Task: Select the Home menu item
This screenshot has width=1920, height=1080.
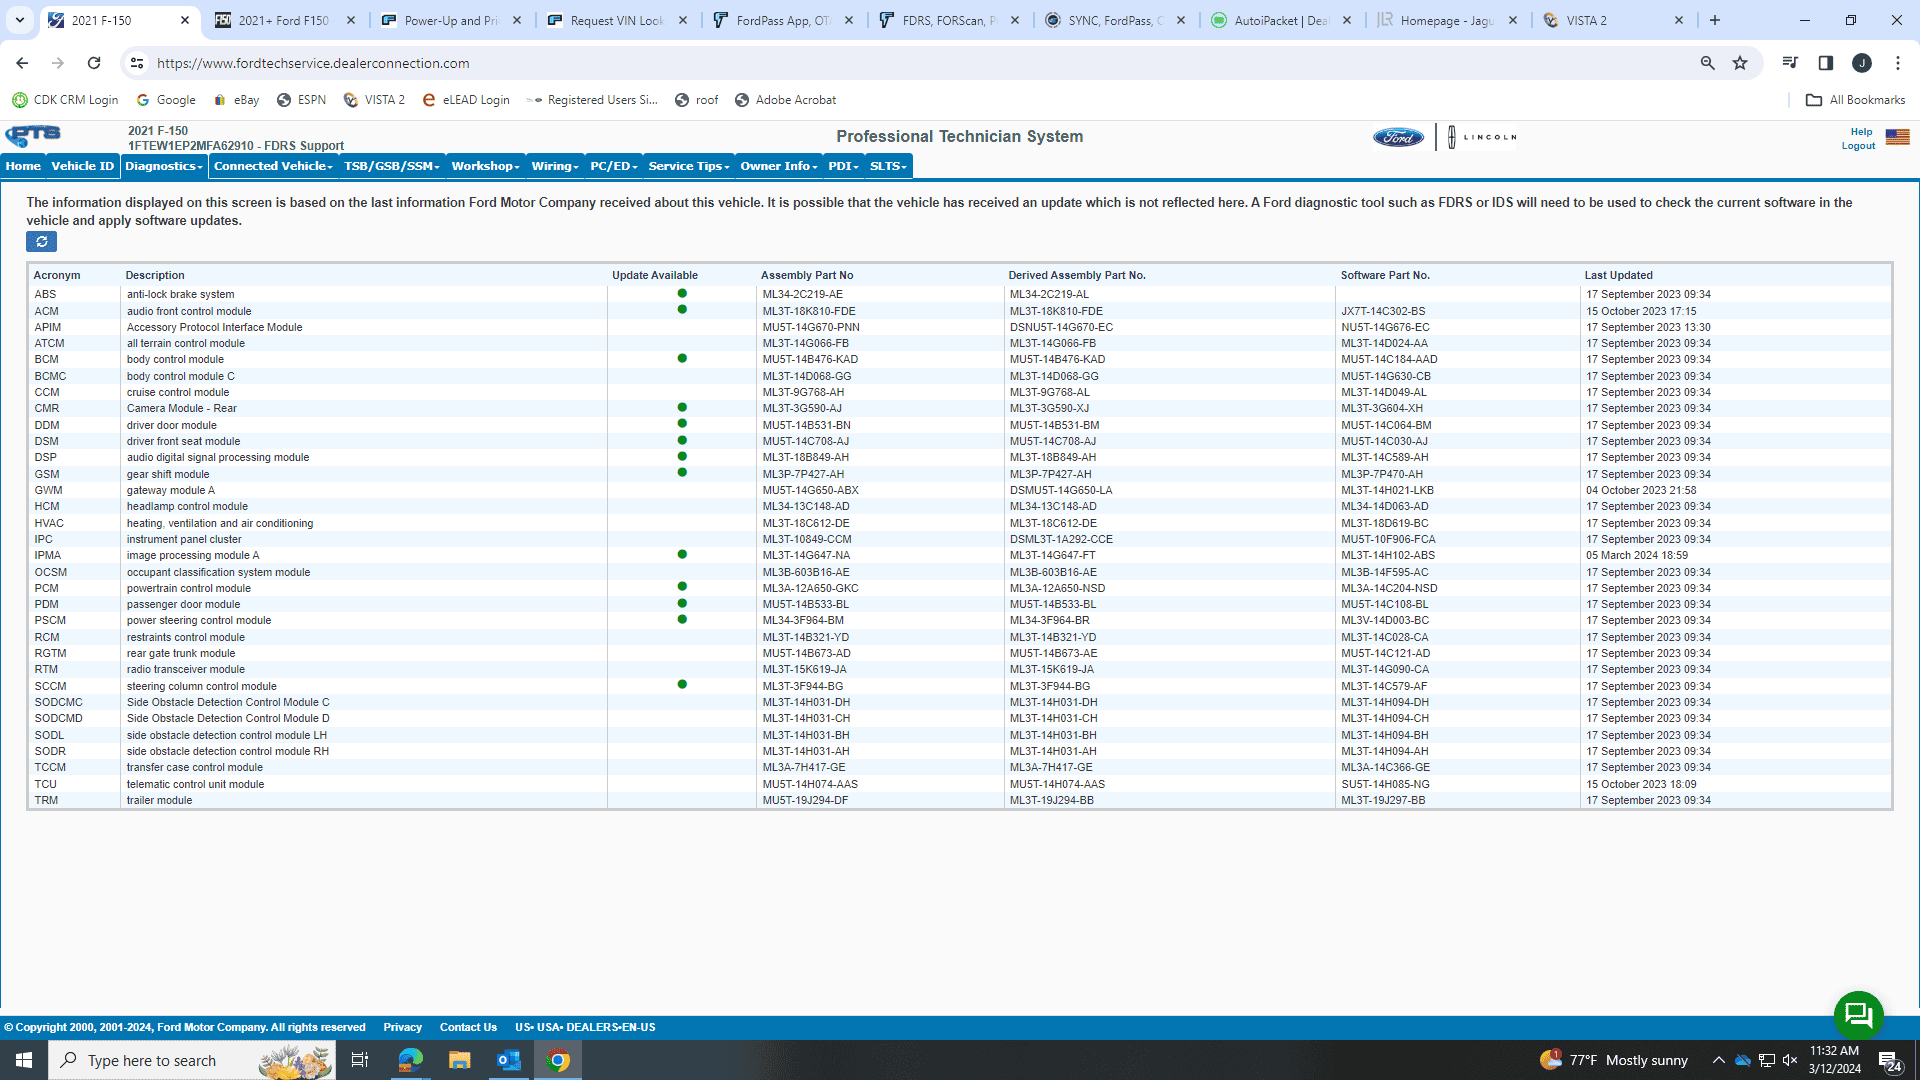Action: 22,166
